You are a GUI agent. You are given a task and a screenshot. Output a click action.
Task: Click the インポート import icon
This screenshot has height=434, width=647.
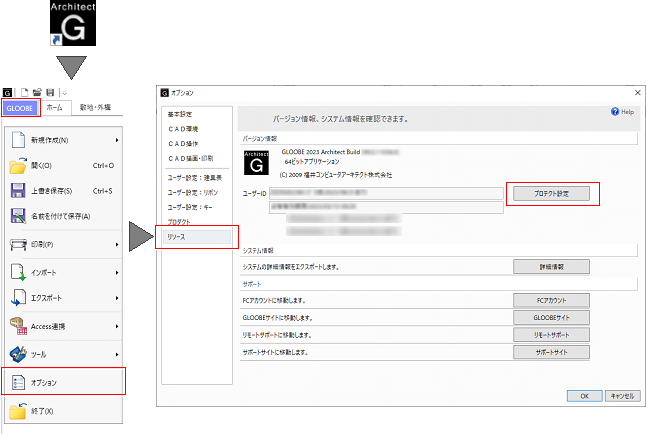(x=18, y=273)
